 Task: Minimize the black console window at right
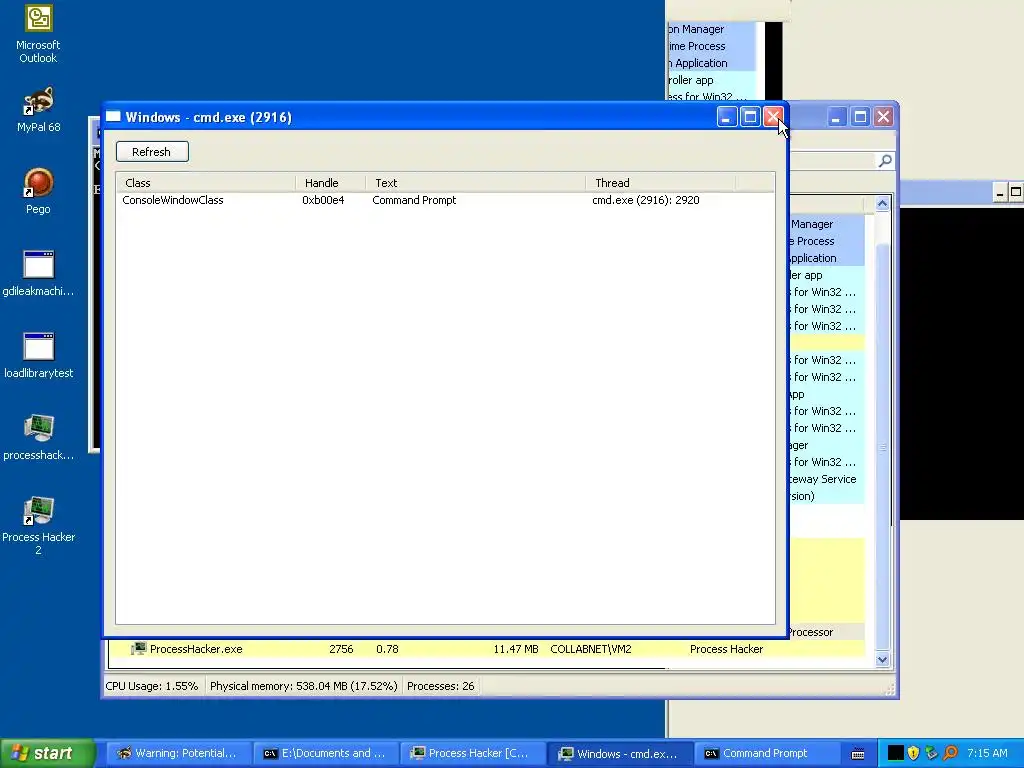pyautogui.click(x=999, y=192)
